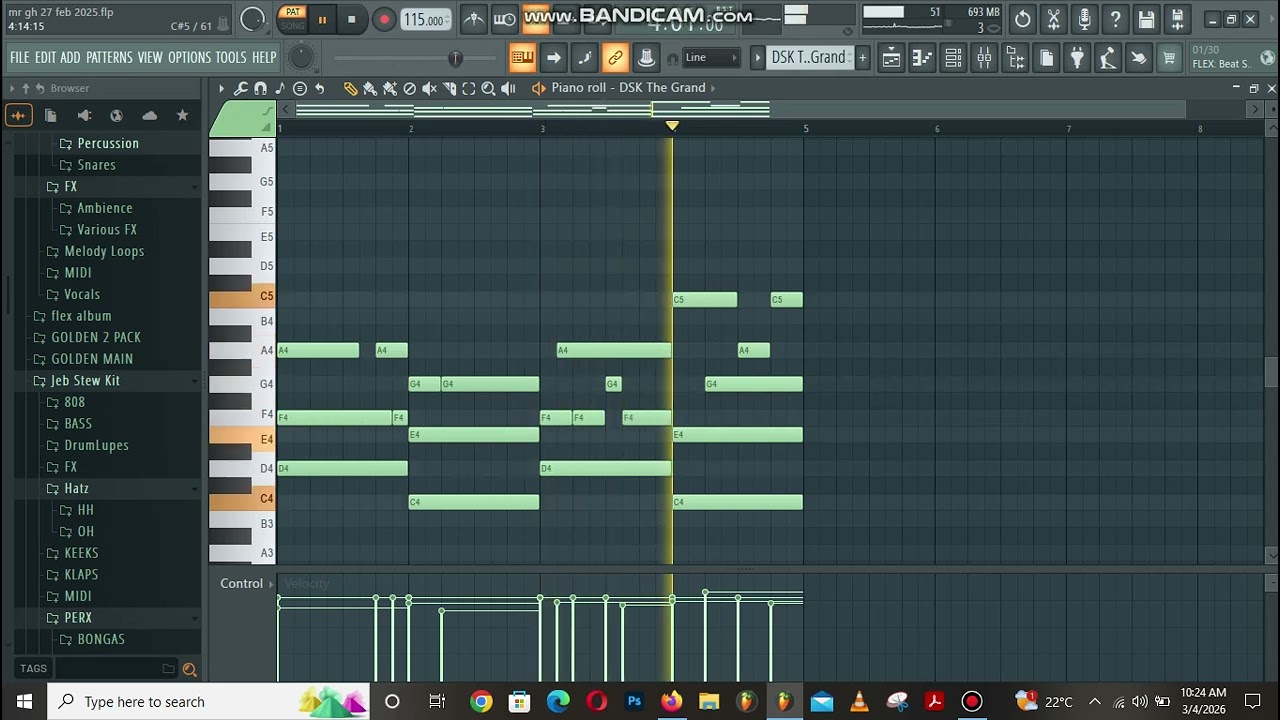Show the browser Starred favorites tab

(x=182, y=116)
